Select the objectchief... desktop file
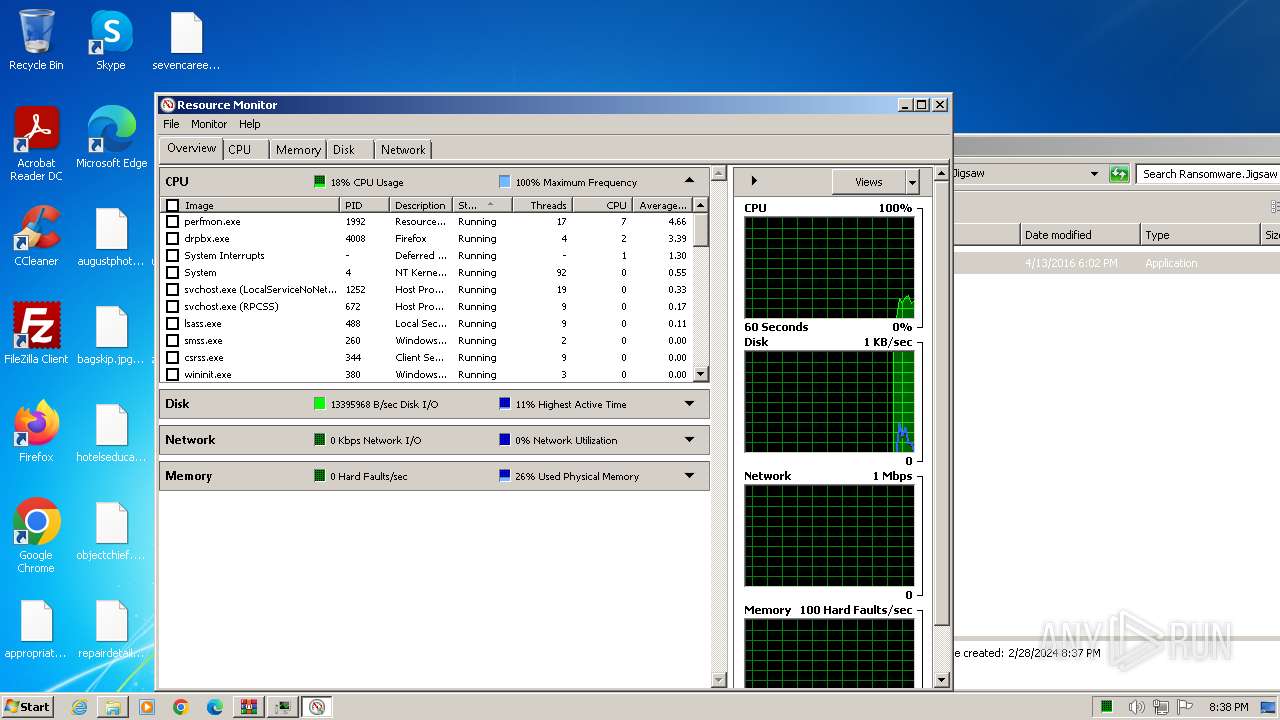 point(111,530)
